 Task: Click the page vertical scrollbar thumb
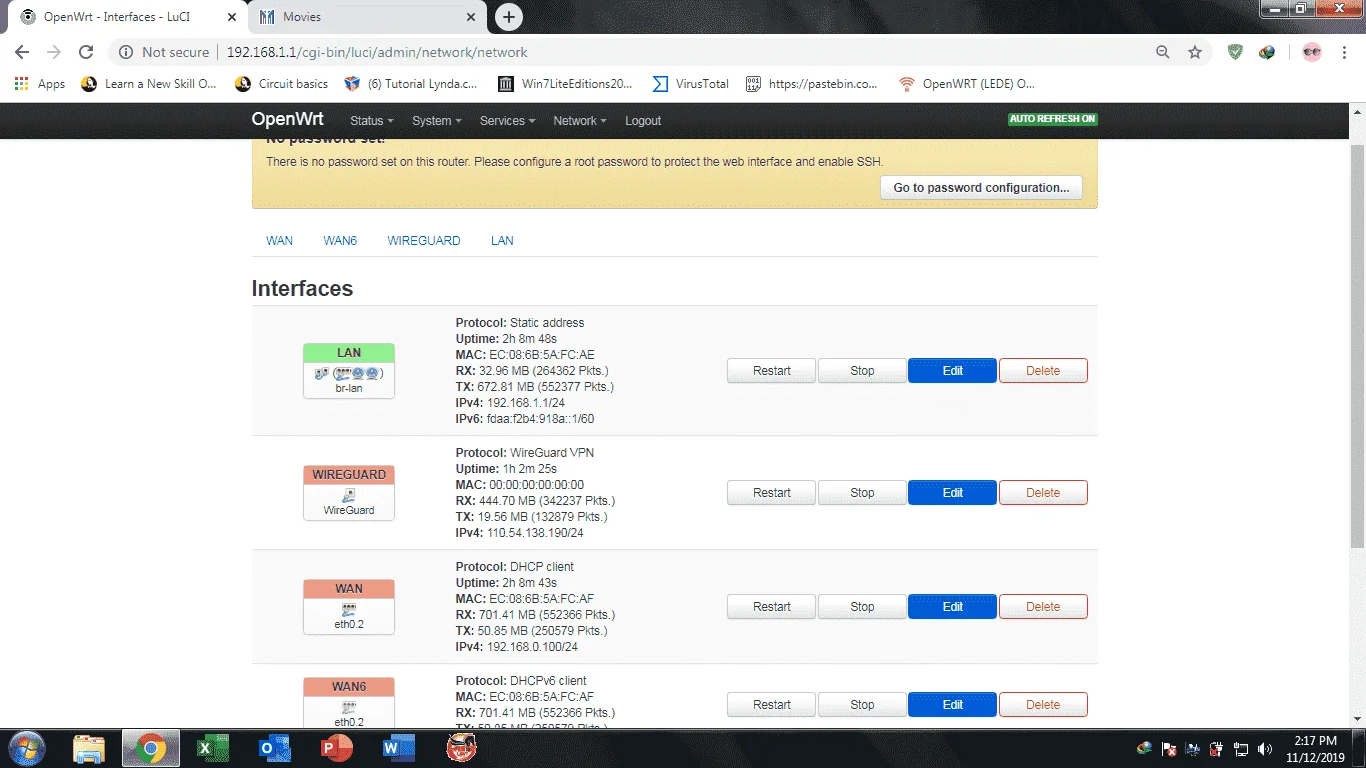point(1357,346)
